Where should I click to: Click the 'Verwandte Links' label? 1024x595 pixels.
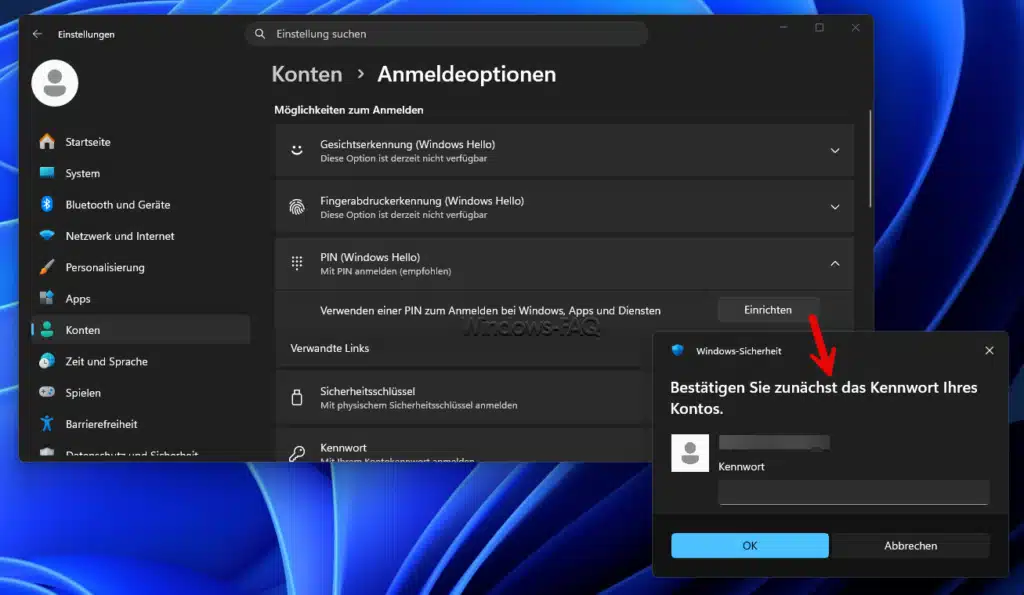tap(330, 348)
